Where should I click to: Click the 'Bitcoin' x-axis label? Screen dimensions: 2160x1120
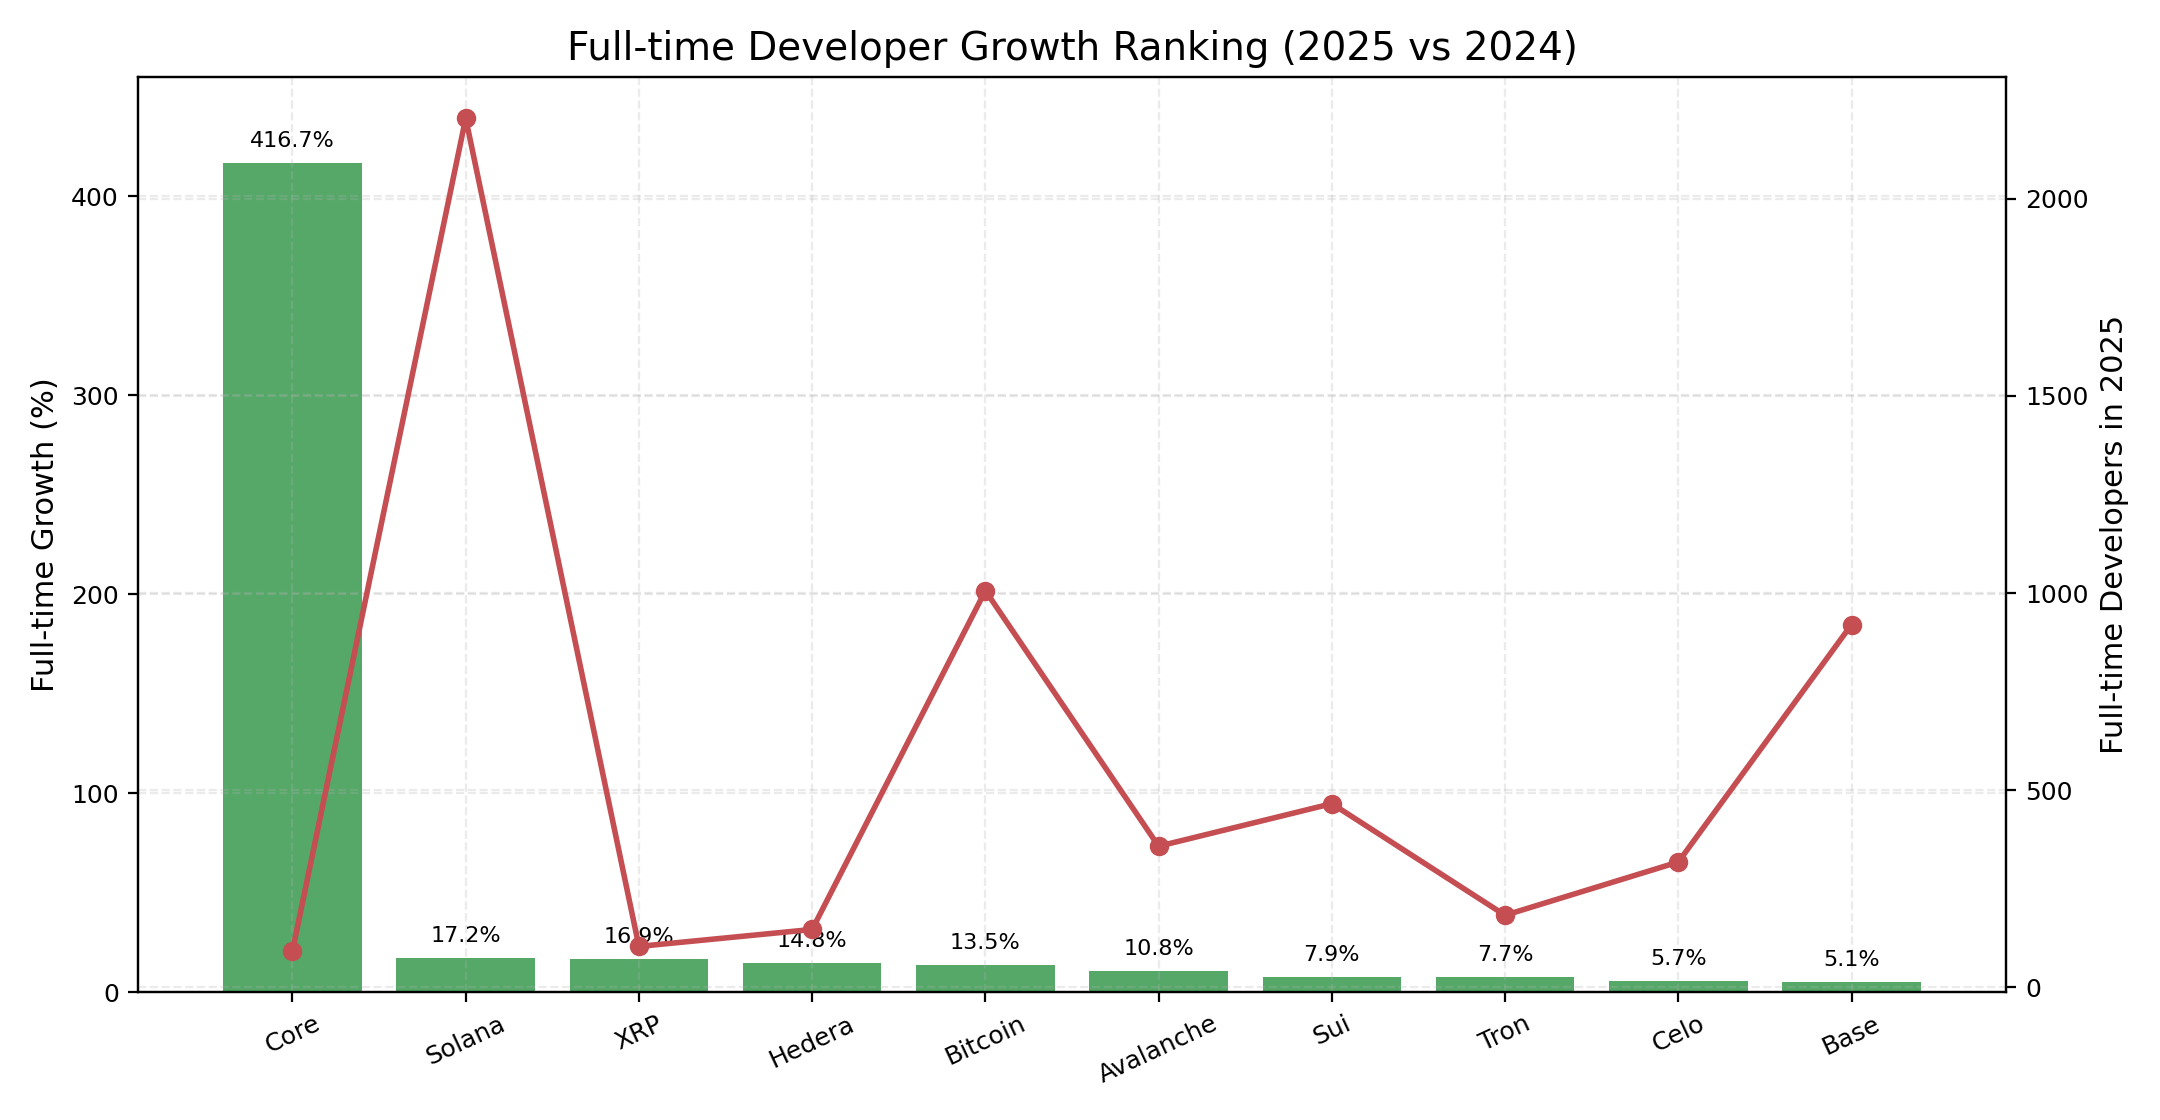985,1040
